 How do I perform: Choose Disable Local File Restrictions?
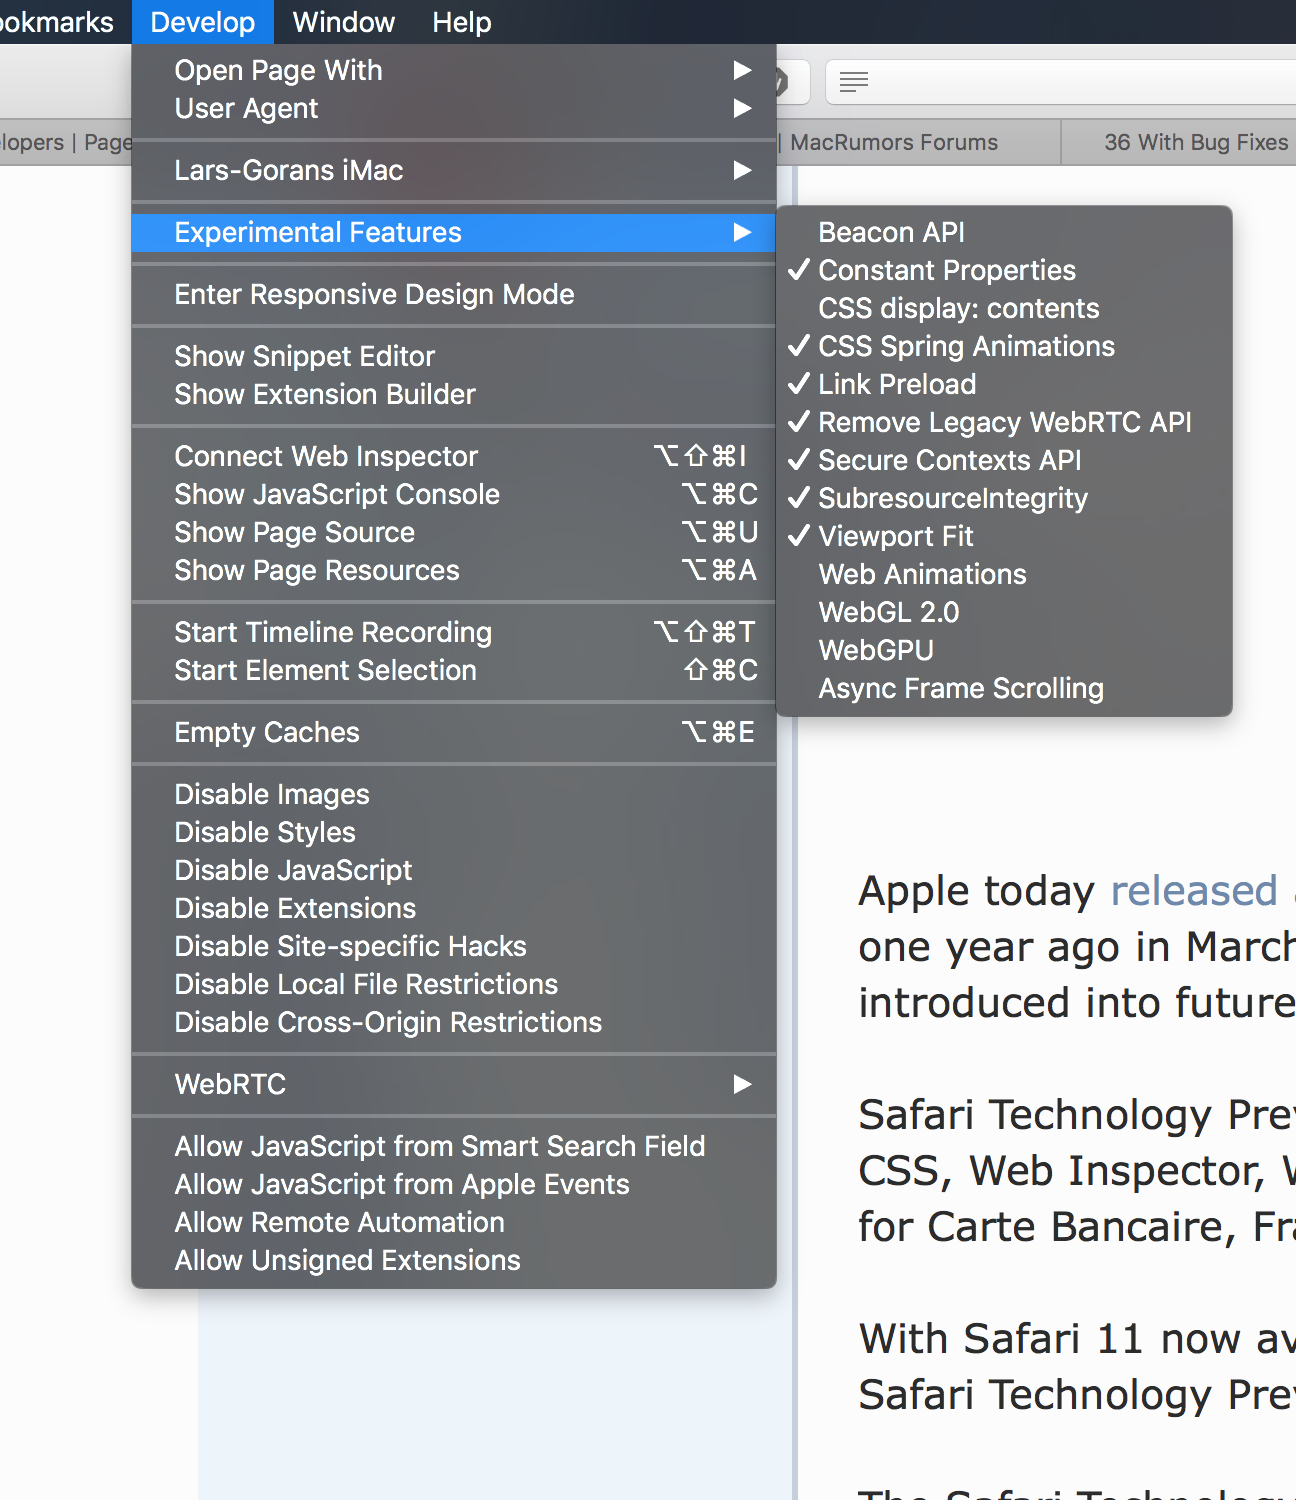(x=454, y=984)
